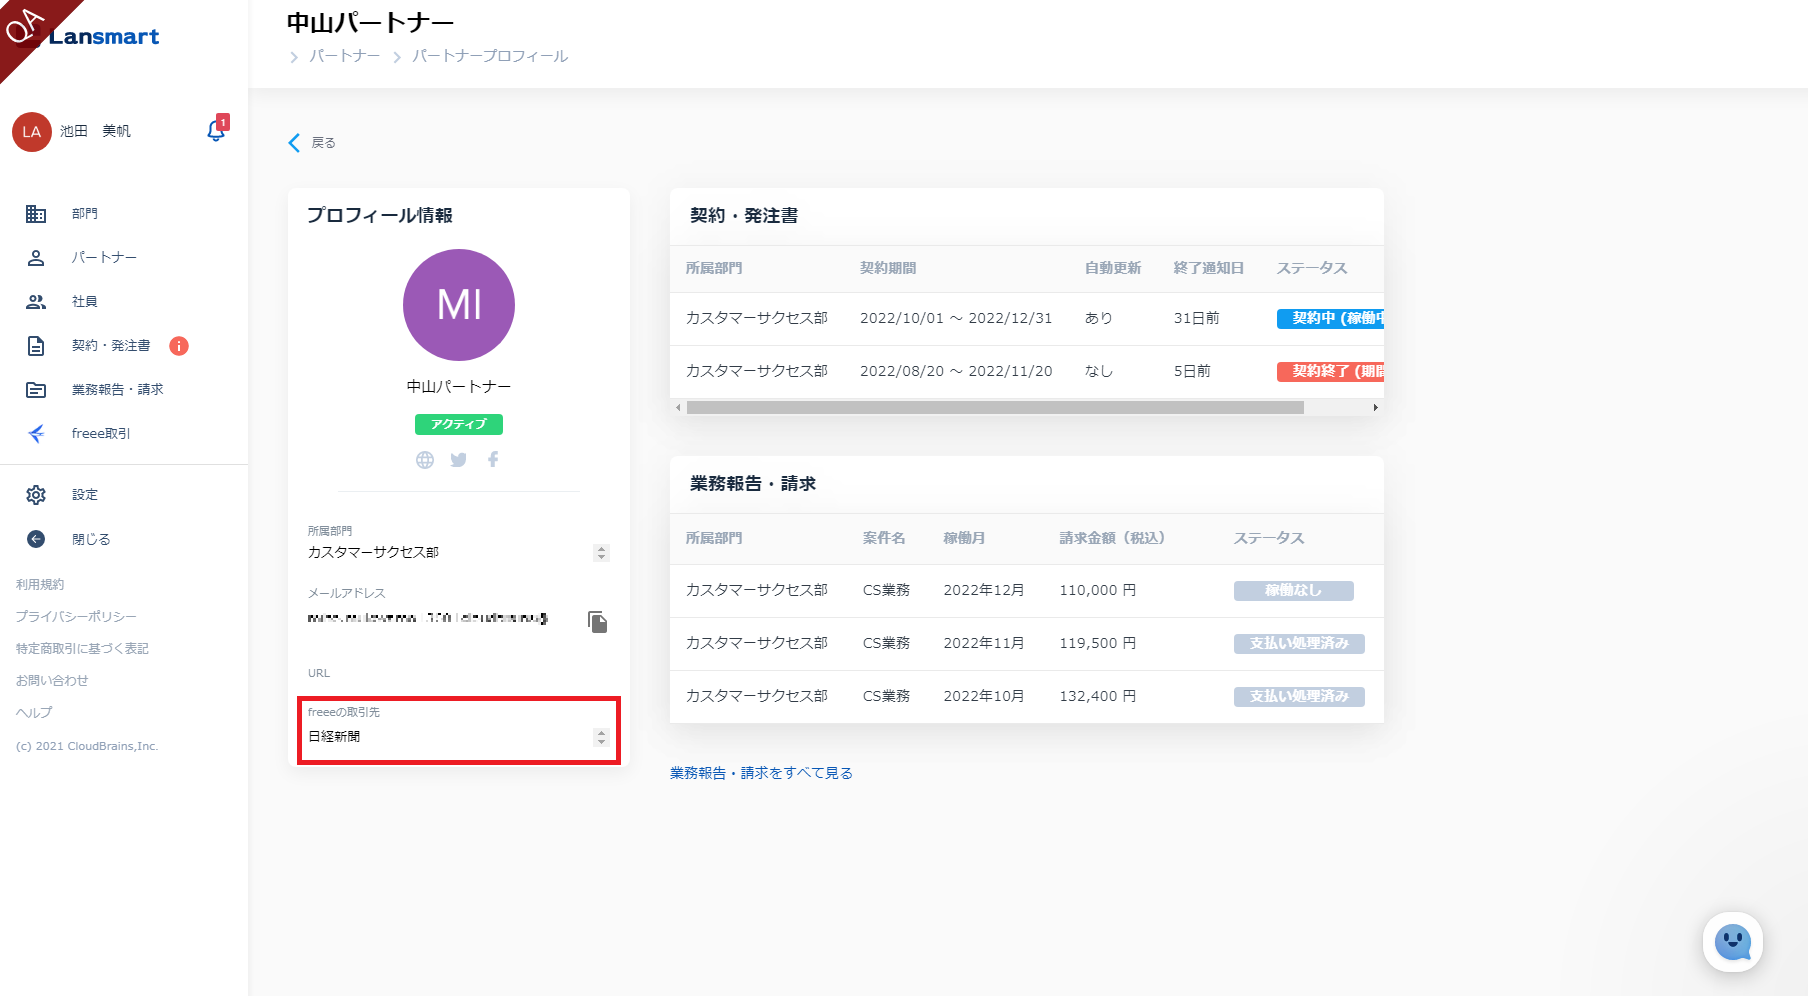Go to 部門 in sidebar
1808x996 pixels.
(85, 214)
